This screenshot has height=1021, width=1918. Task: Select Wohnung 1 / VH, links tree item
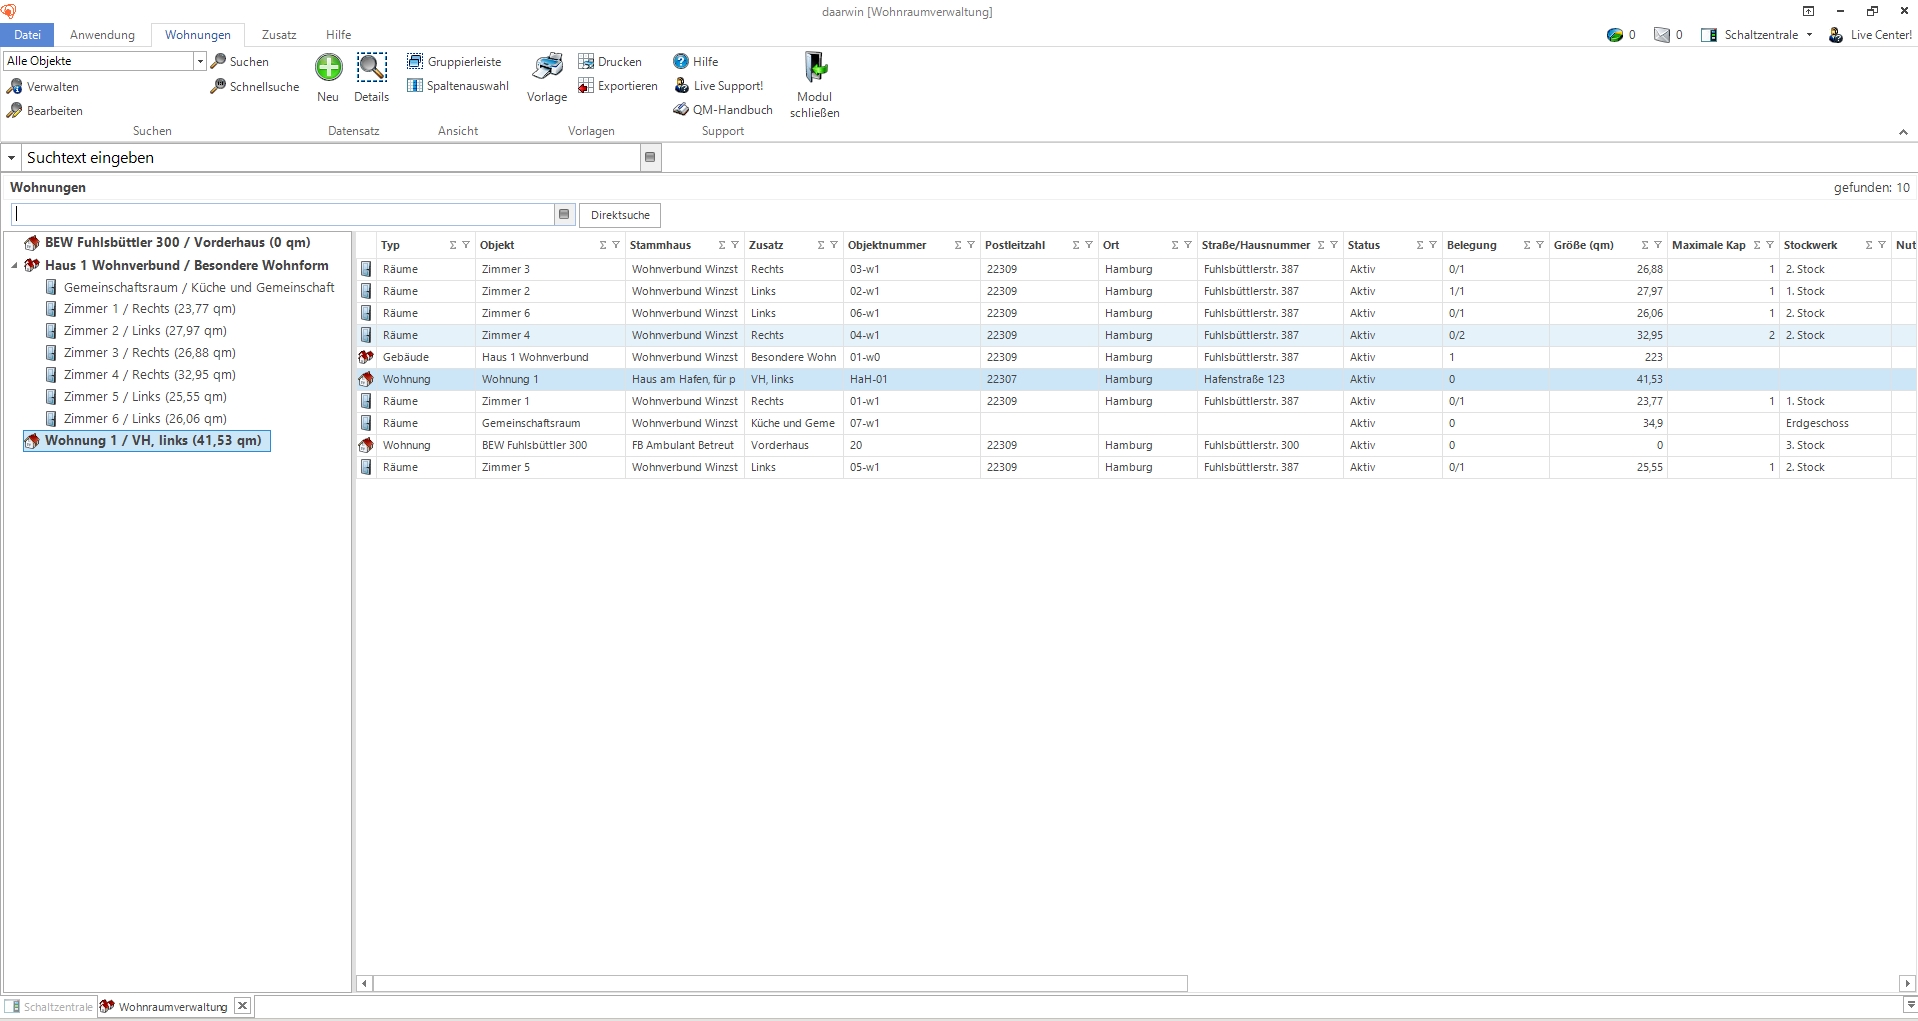coord(147,441)
